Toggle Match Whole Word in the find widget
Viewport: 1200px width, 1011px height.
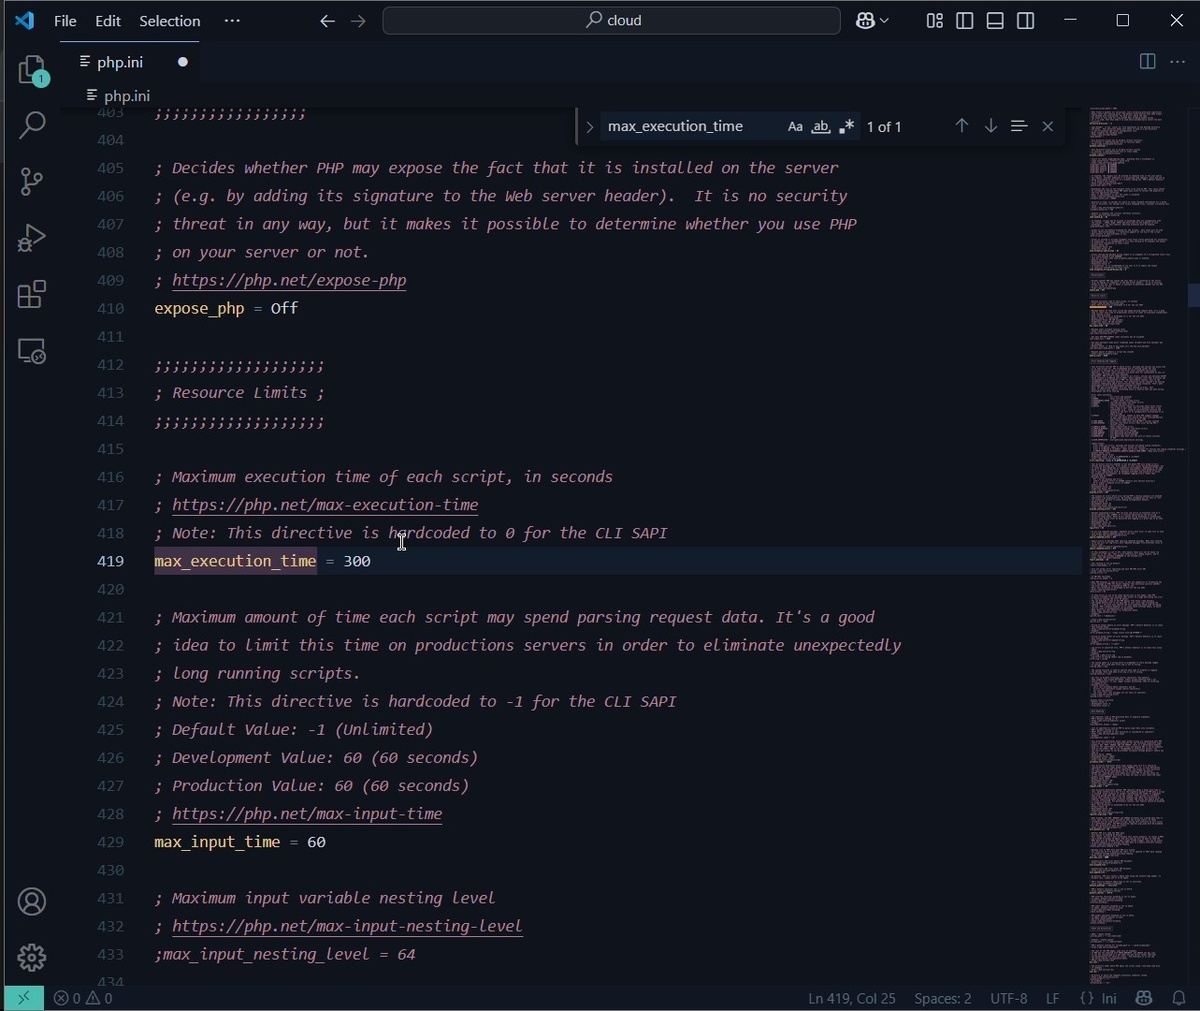click(820, 126)
